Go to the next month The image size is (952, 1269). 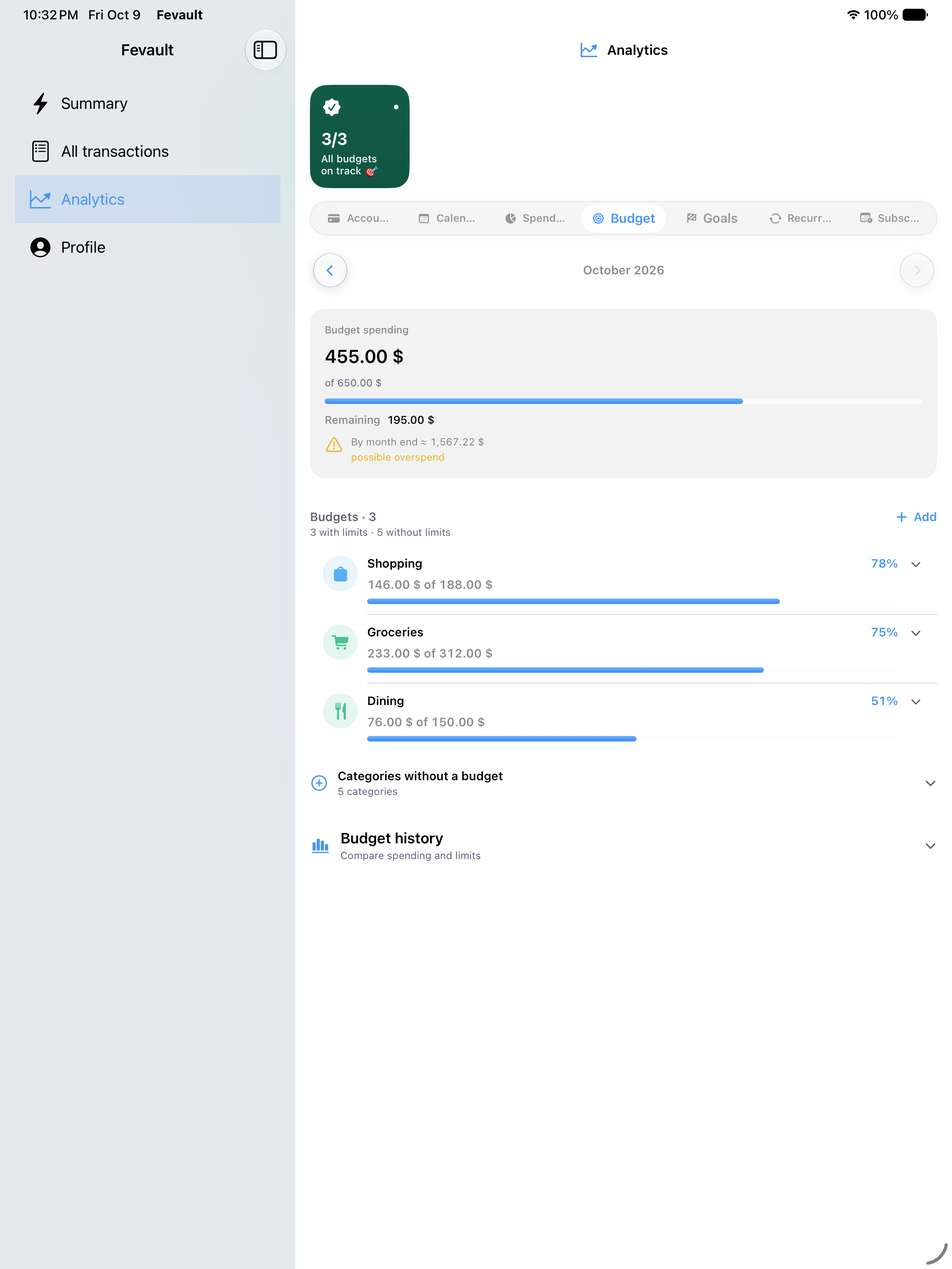click(x=917, y=271)
